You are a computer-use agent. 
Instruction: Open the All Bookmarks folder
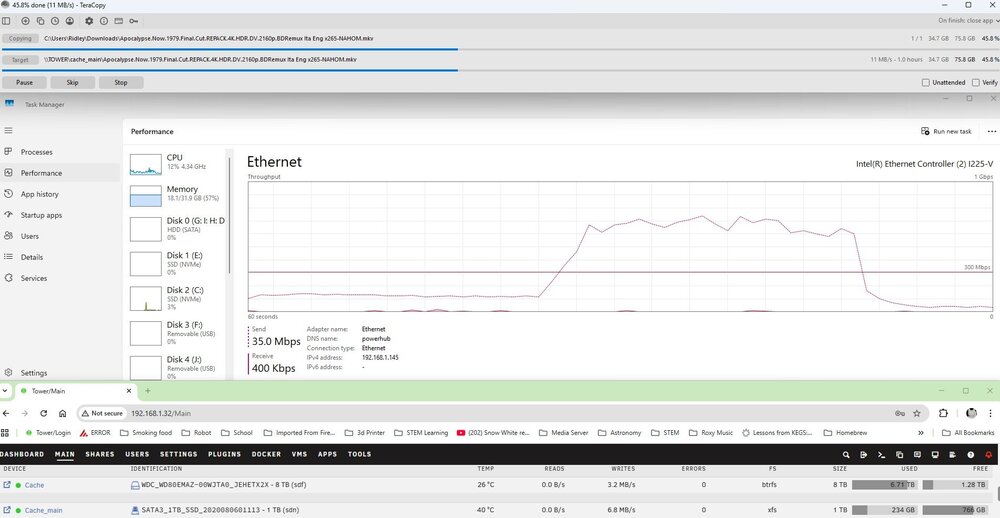click(968, 433)
